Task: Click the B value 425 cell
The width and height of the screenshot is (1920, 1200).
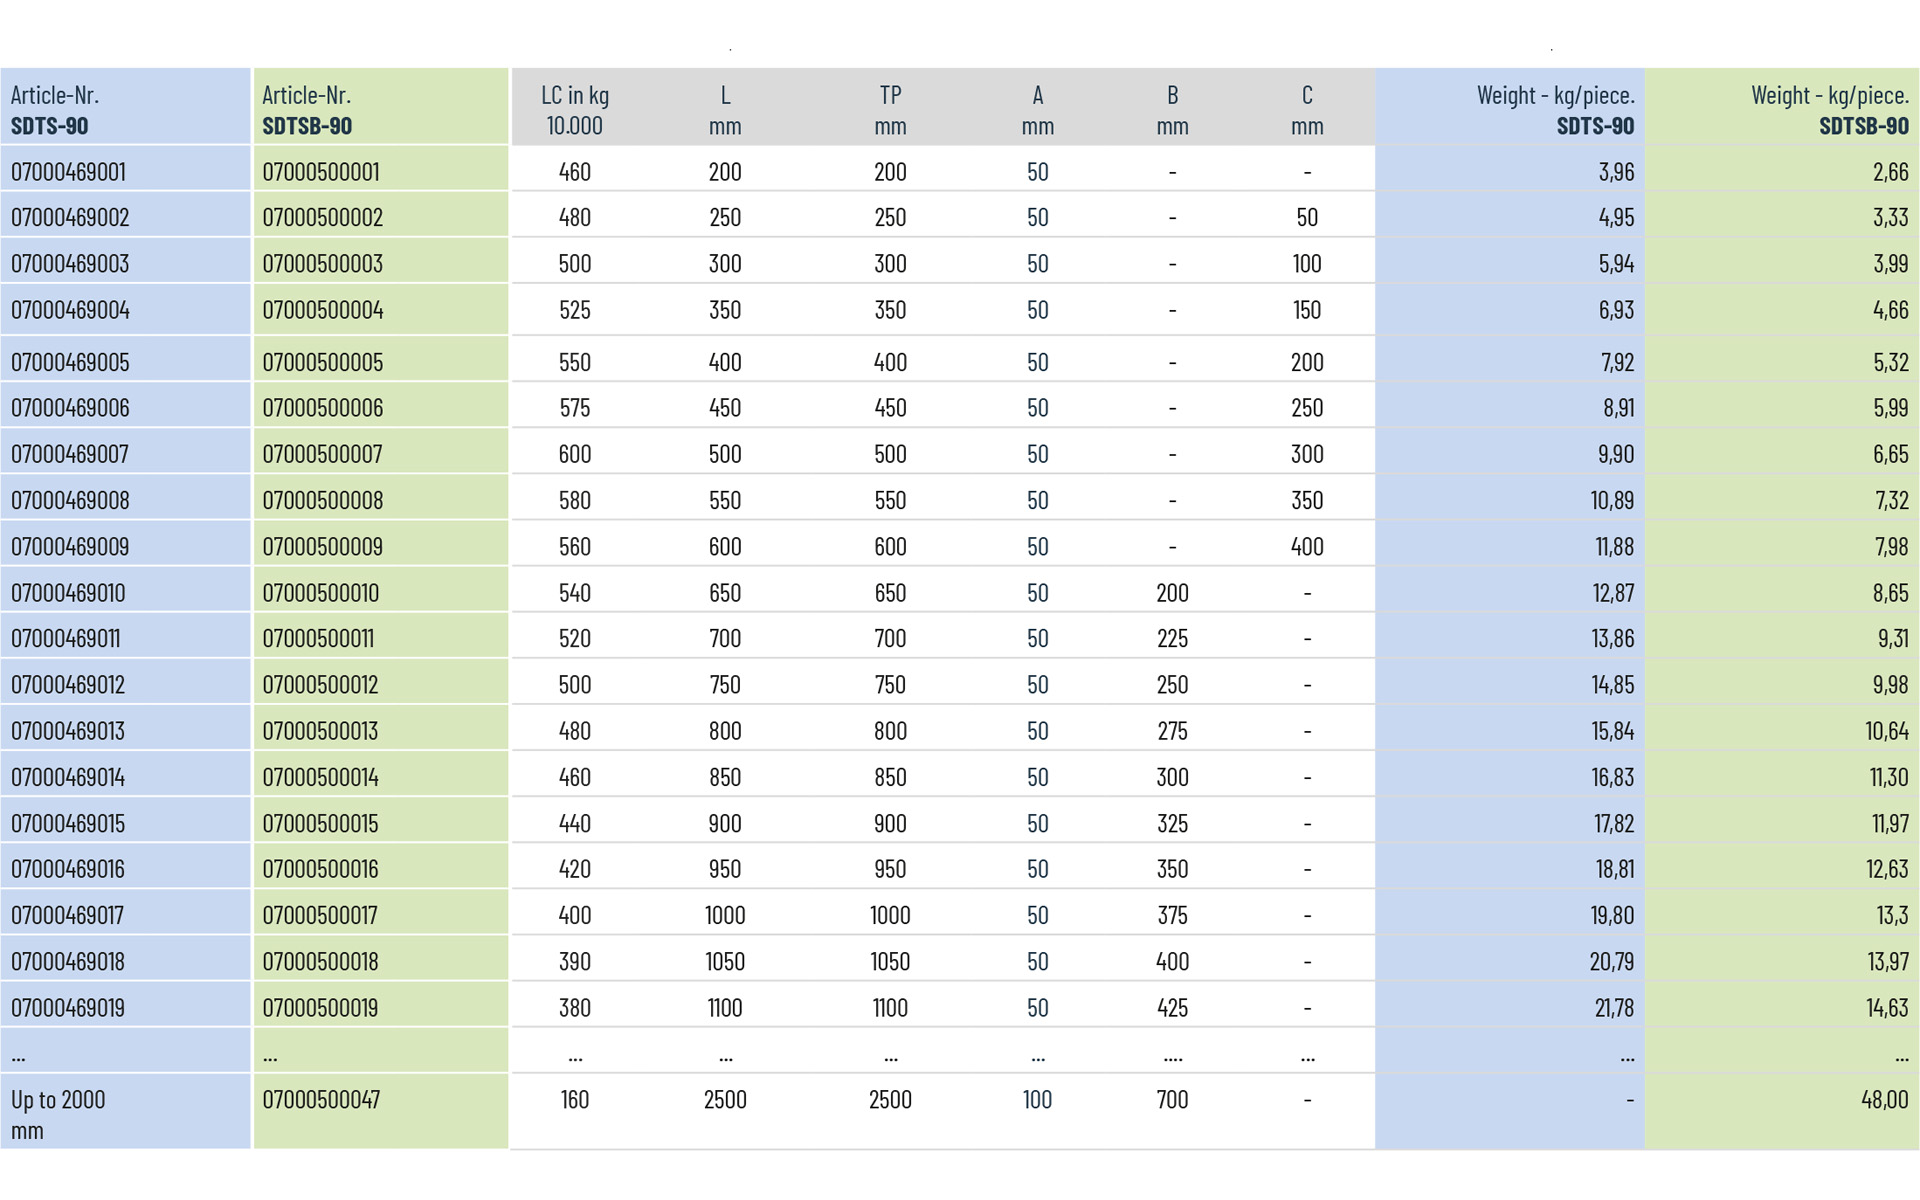Action: coord(1172,1008)
